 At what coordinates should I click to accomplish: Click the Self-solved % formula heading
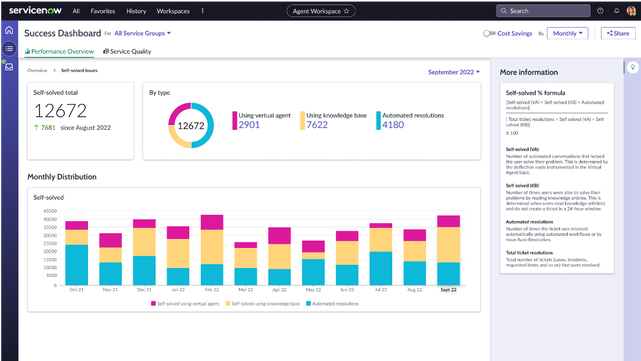pos(535,93)
